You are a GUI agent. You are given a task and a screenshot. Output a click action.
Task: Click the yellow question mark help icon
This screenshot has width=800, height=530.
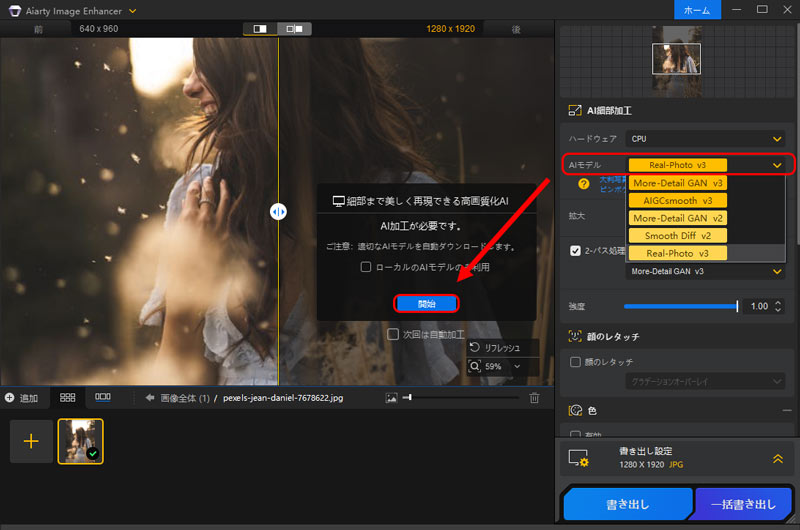[584, 184]
